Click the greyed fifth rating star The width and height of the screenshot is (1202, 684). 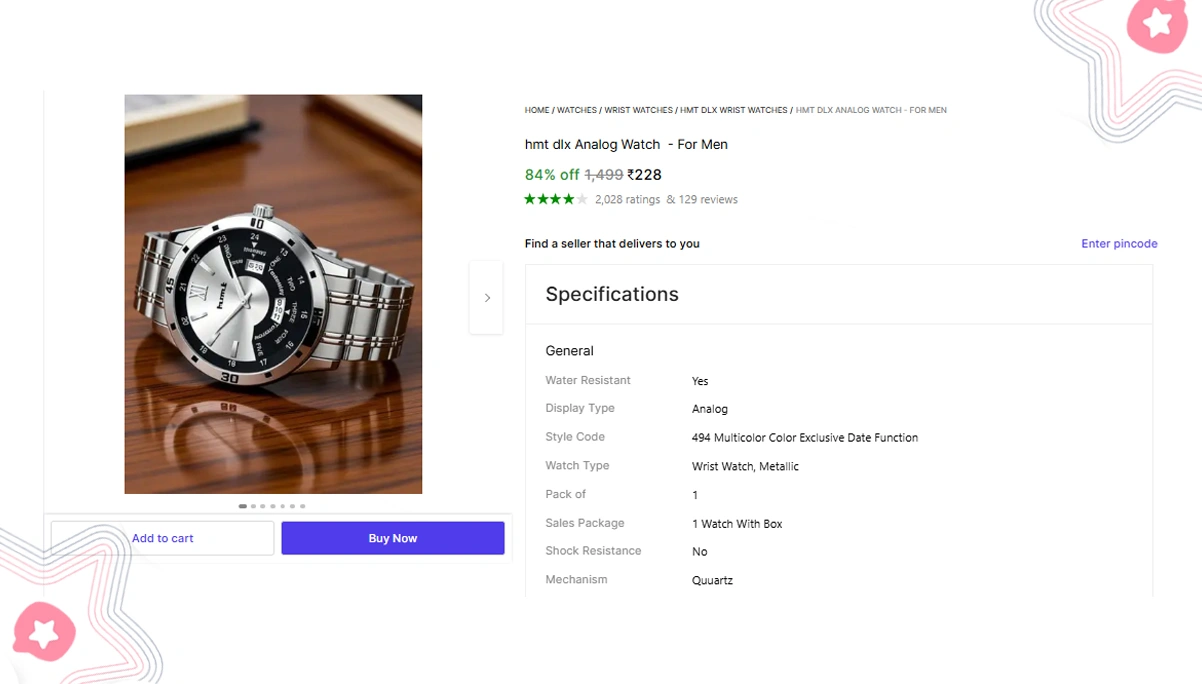coord(578,199)
